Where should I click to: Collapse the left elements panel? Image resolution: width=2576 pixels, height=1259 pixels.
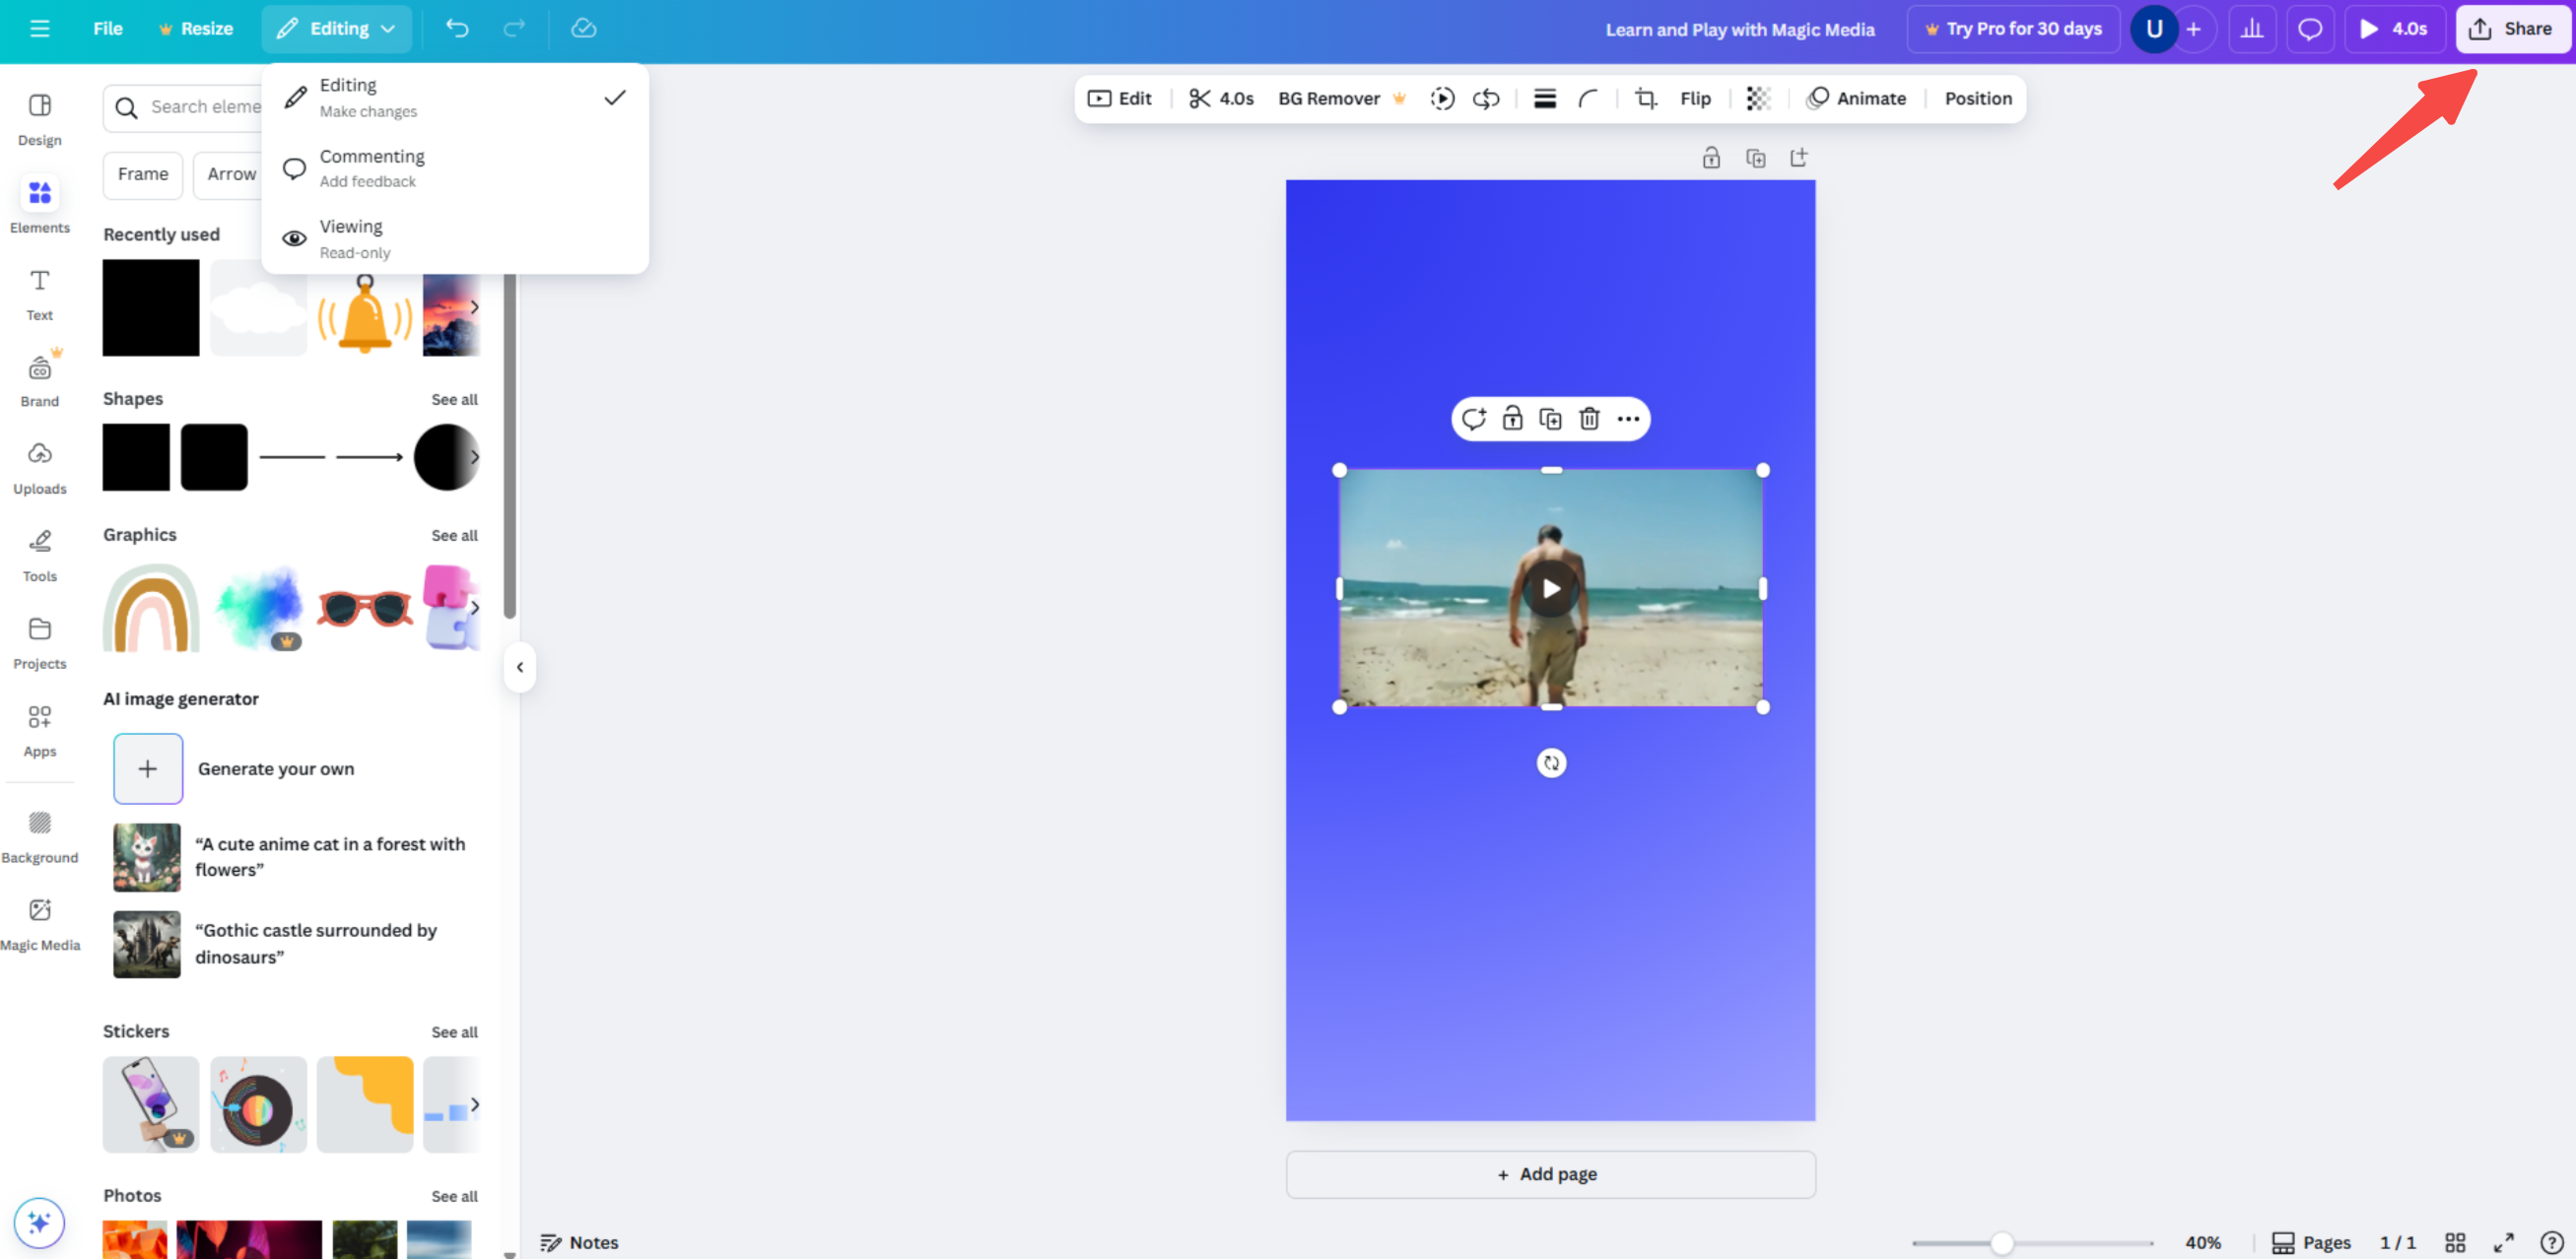click(520, 667)
